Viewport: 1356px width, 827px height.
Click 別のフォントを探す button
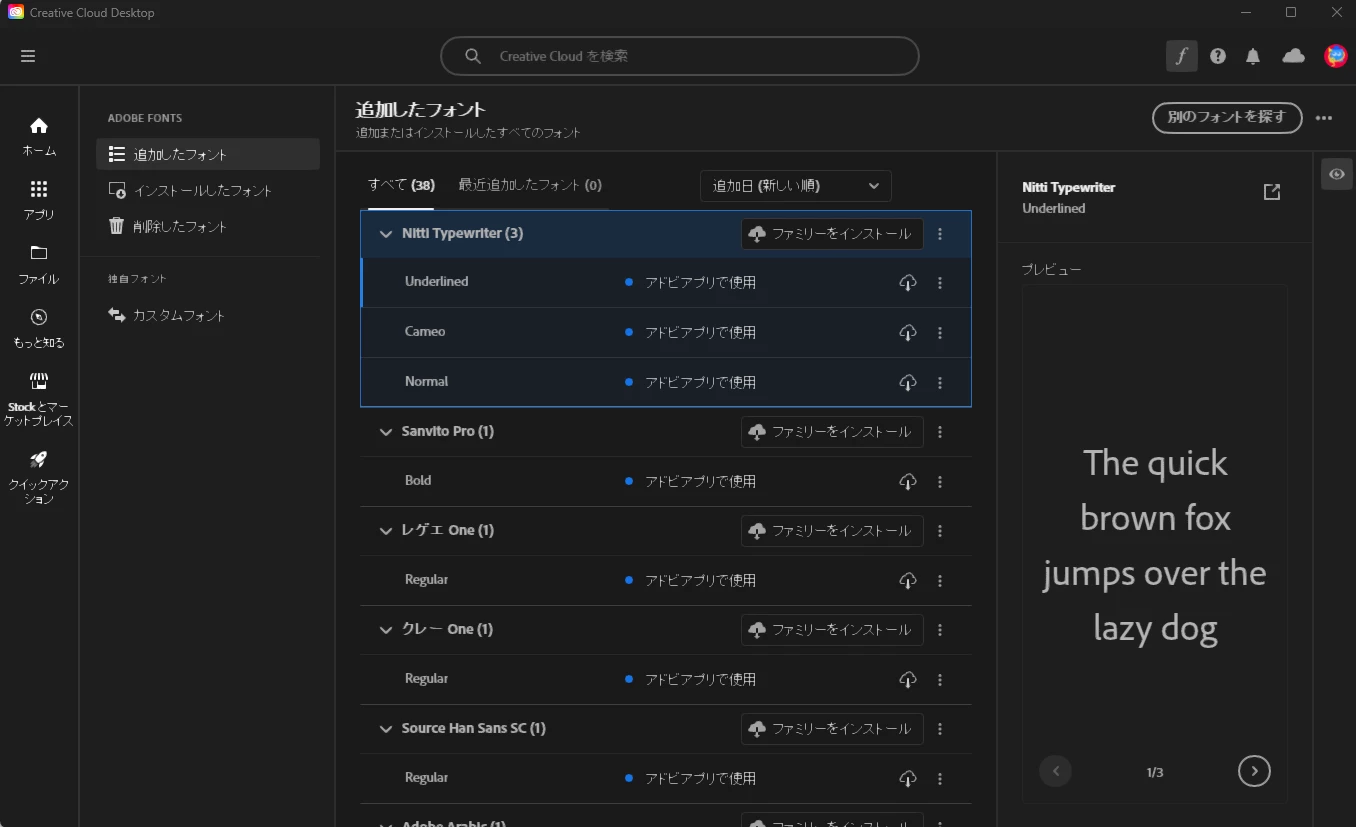(1227, 117)
